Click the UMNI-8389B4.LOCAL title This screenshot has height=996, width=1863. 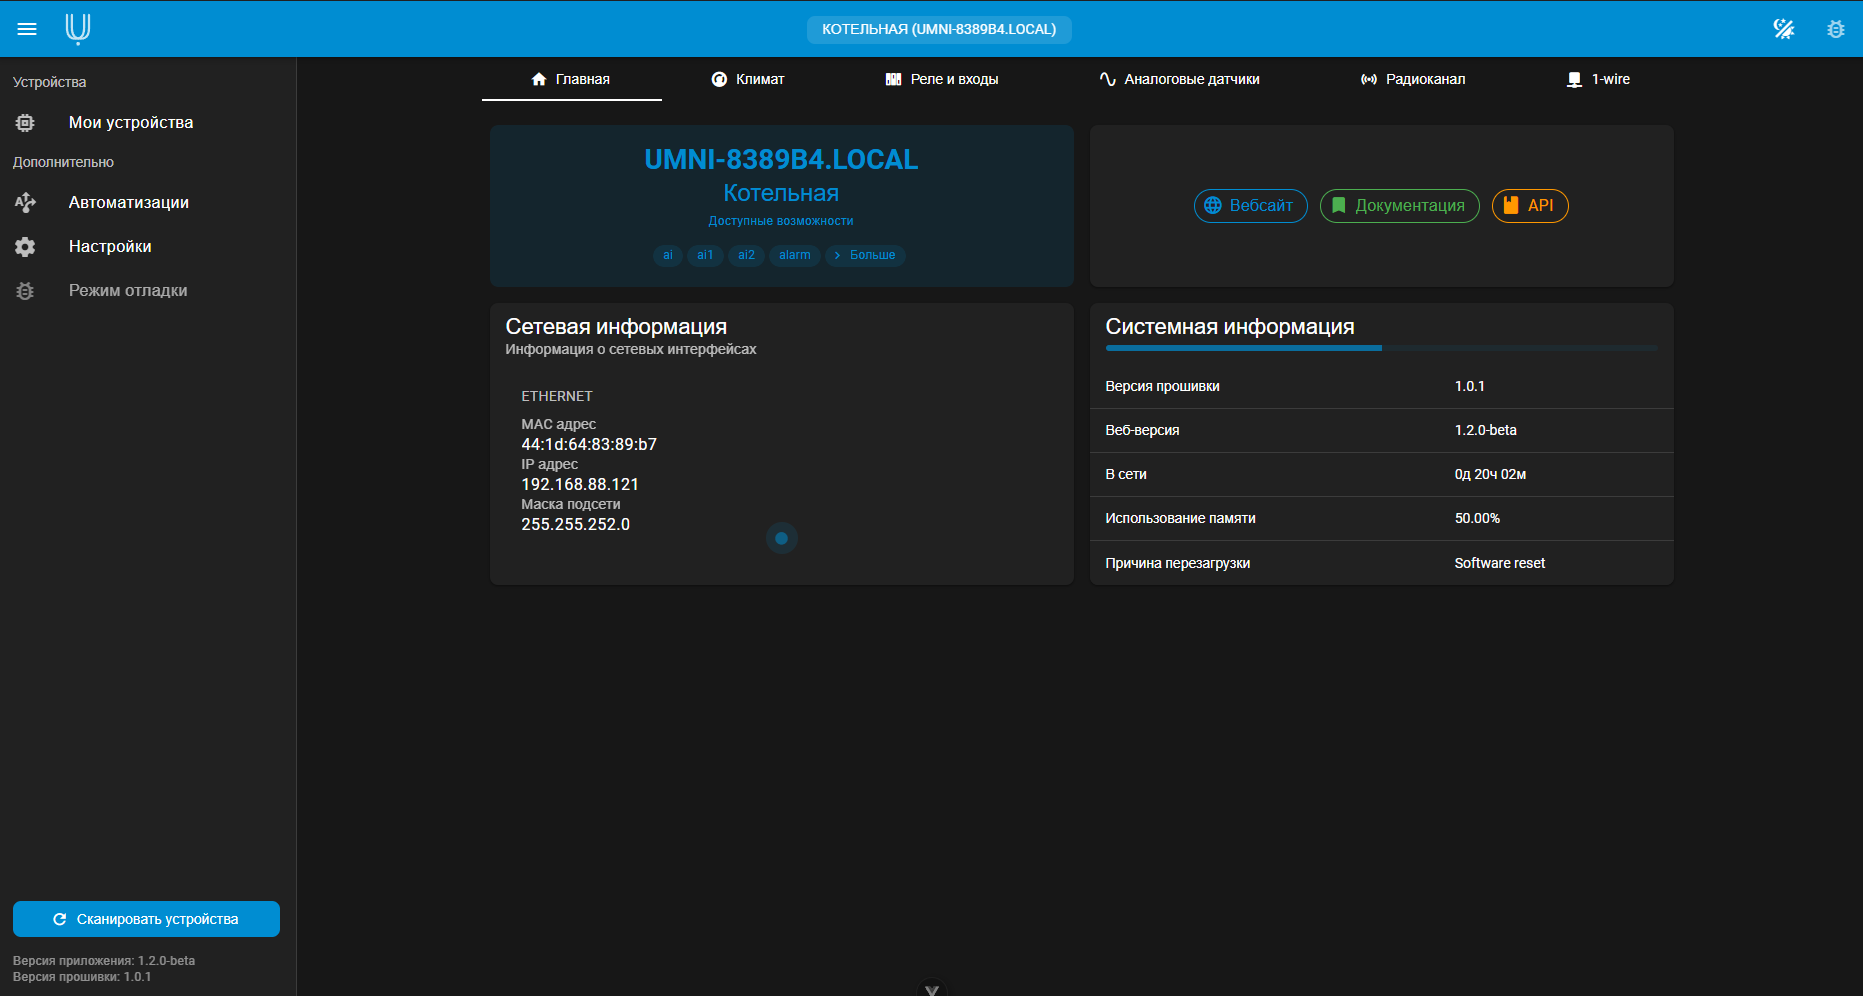pyautogui.click(x=781, y=160)
